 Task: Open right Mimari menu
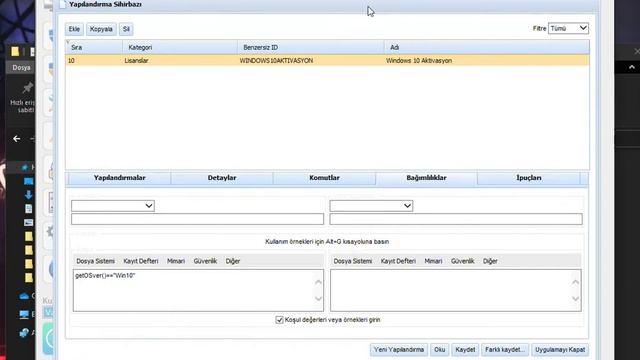(x=433, y=261)
